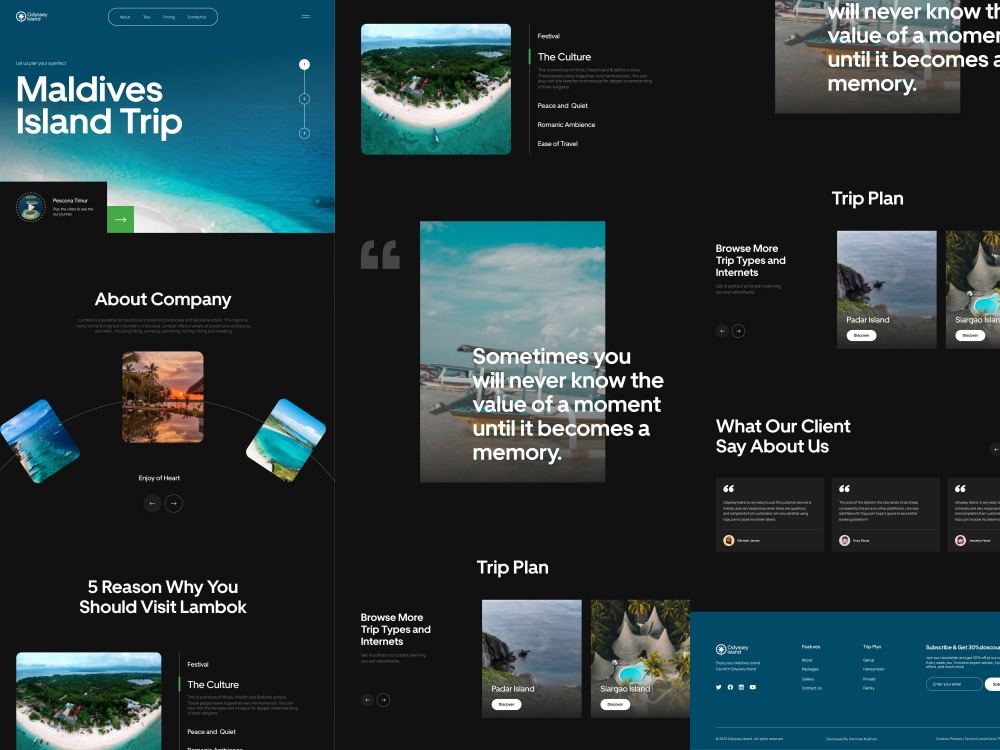Open the Facebook icon in the footer

point(730,688)
